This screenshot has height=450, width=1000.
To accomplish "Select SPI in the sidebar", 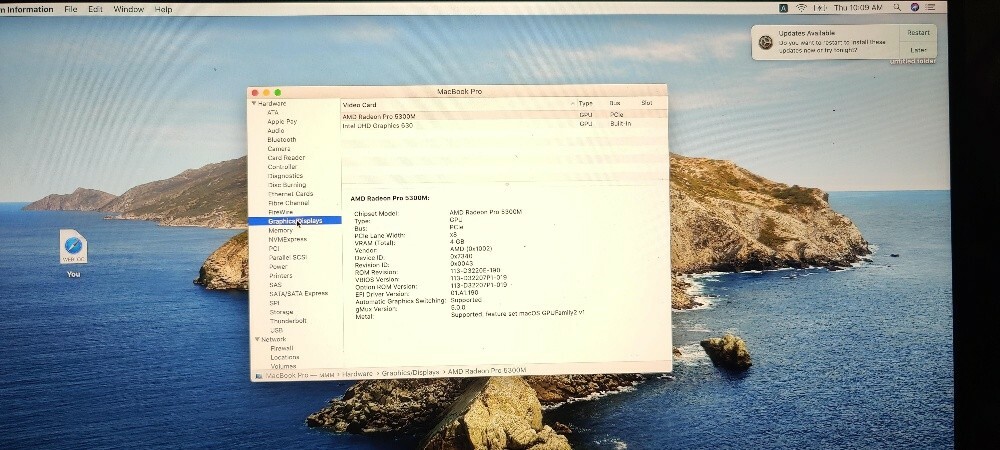I will pyautogui.click(x=274, y=303).
